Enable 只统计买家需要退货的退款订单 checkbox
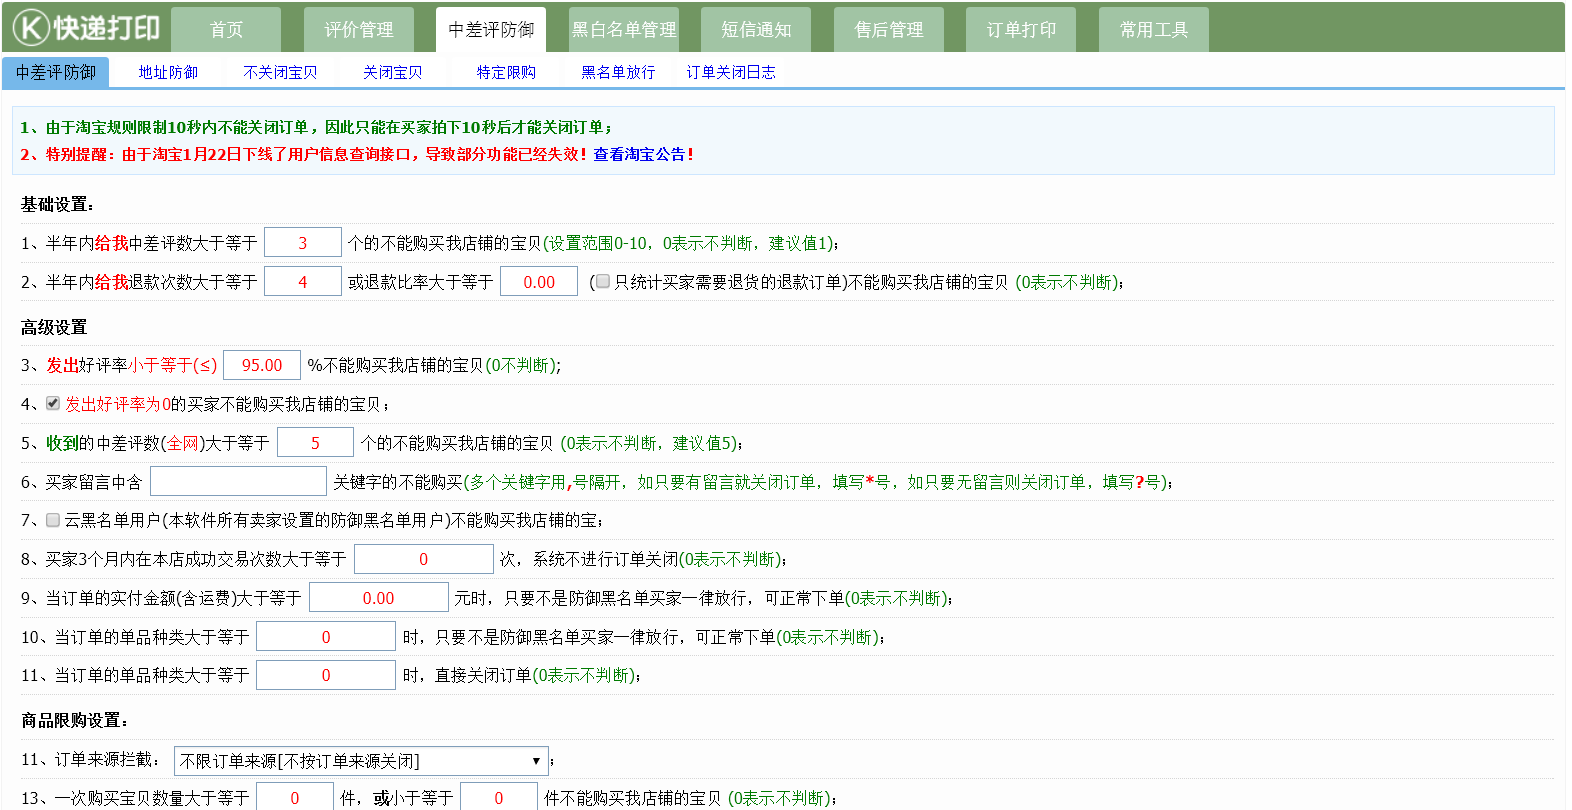The height and width of the screenshot is (810, 1572). (x=603, y=282)
